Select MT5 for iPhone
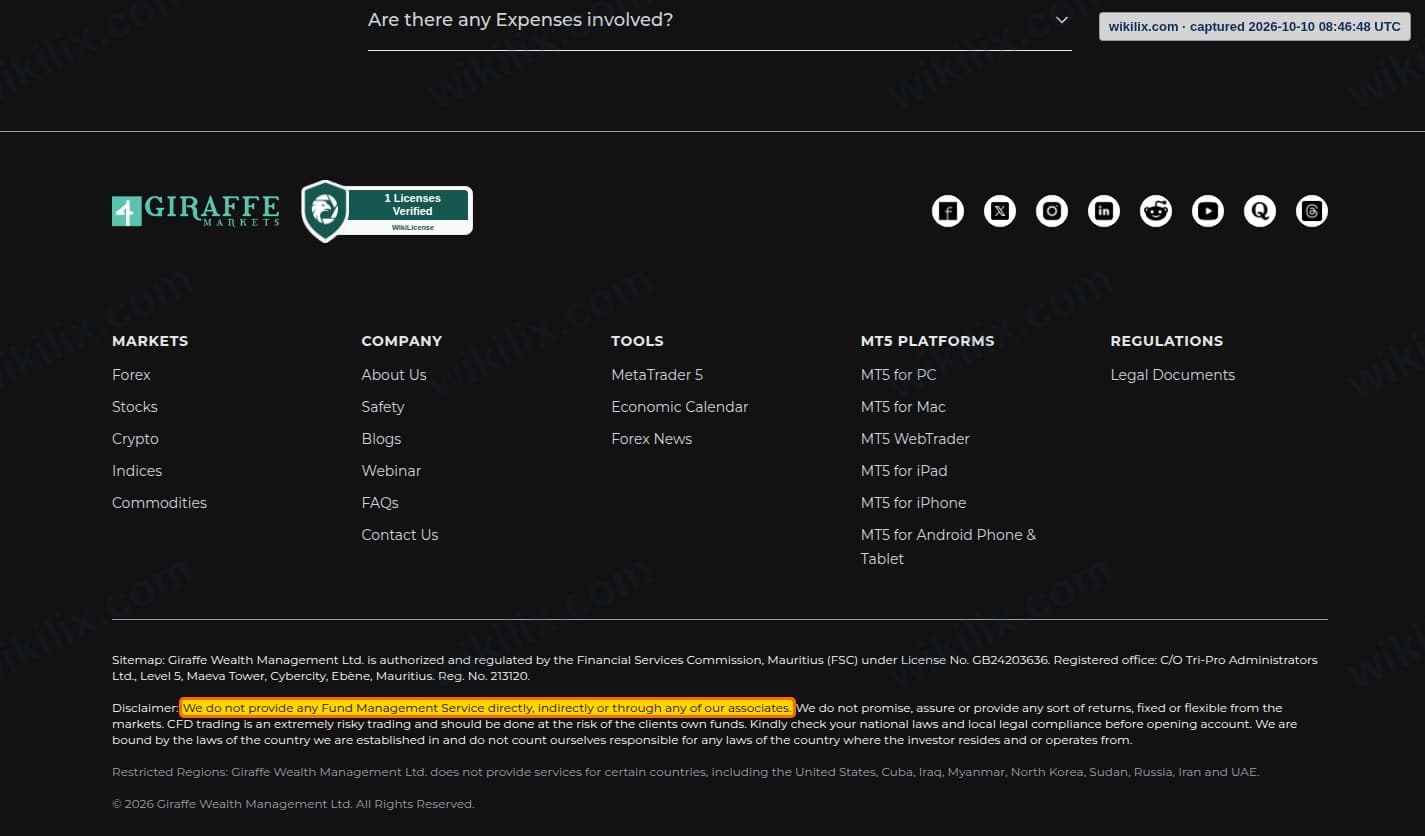This screenshot has width=1425, height=836. click(914, 503)
